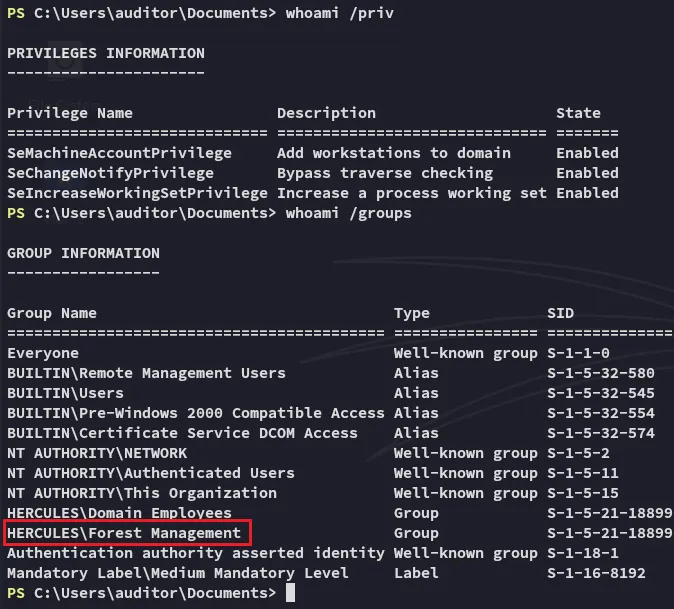Select BUILTIN\Certificate Service DCOM Access group
This screenshot has width=674, height=609.
point(182,433)
